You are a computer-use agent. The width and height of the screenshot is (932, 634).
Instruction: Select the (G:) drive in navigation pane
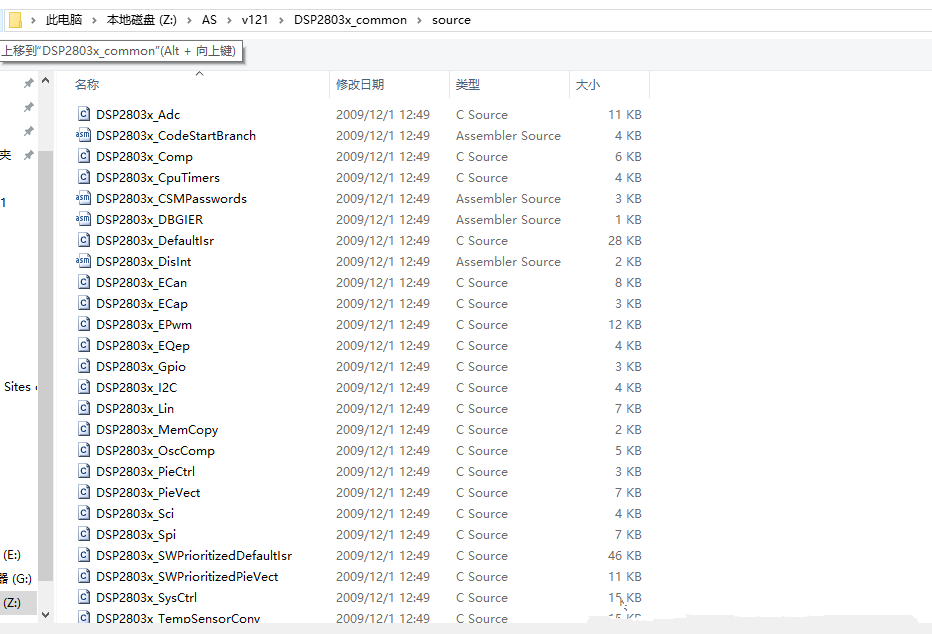coord(16,578)
